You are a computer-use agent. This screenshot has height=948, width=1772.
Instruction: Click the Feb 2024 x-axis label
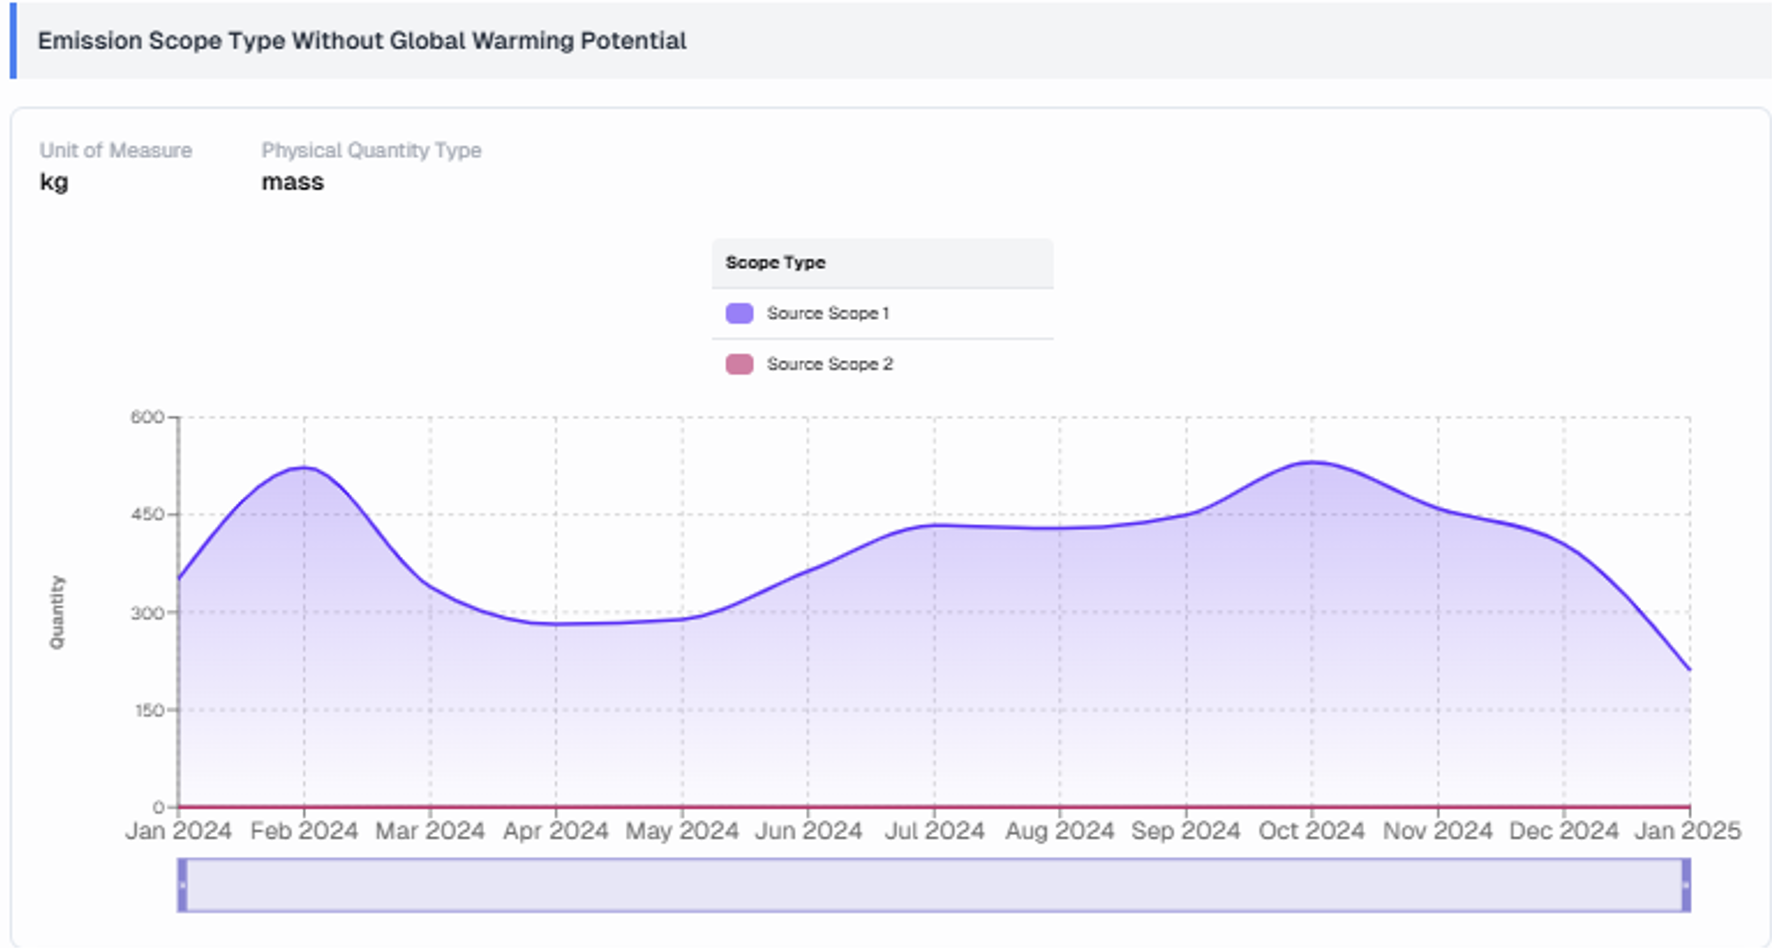click(304, 831)
